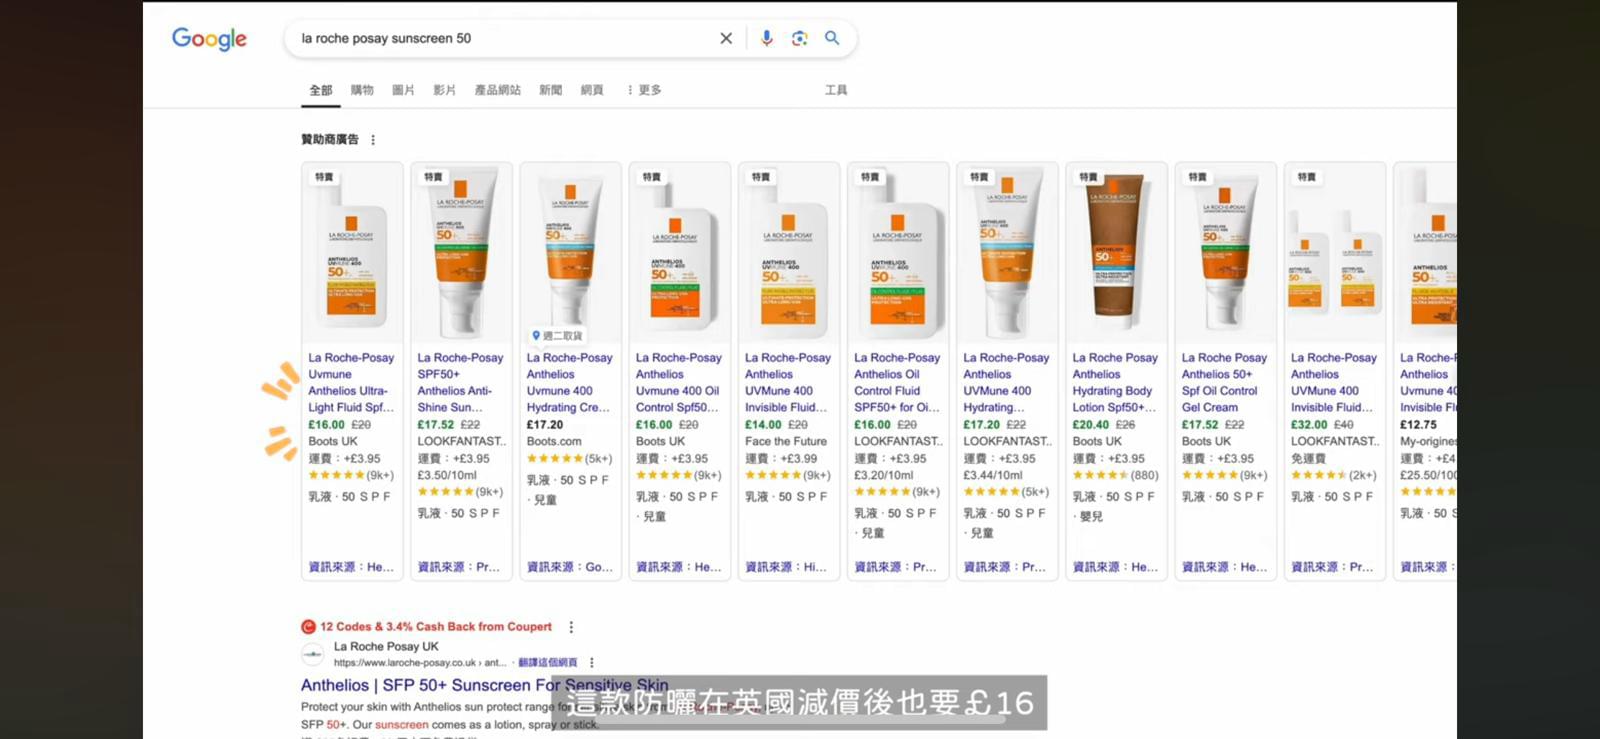This screenshot has width=1600, height=739.
Task: Open the Hydrating Body Lotion brown tube image
Action: tap(1116, 253)
